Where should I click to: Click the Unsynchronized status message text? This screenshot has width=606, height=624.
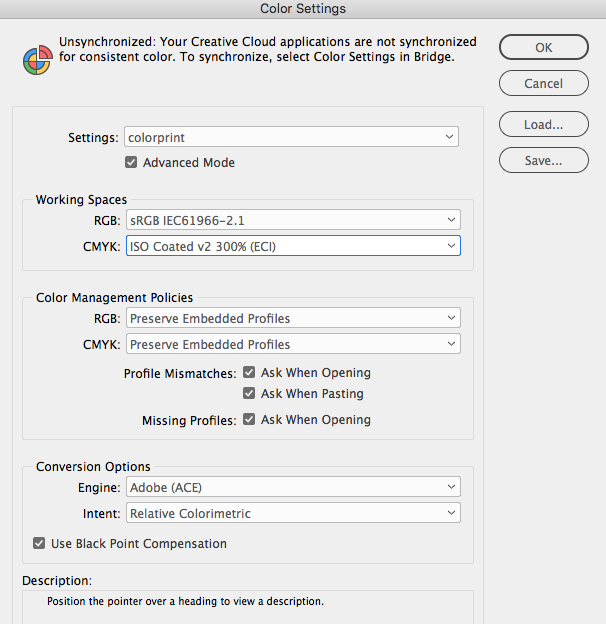pos(267,50)
